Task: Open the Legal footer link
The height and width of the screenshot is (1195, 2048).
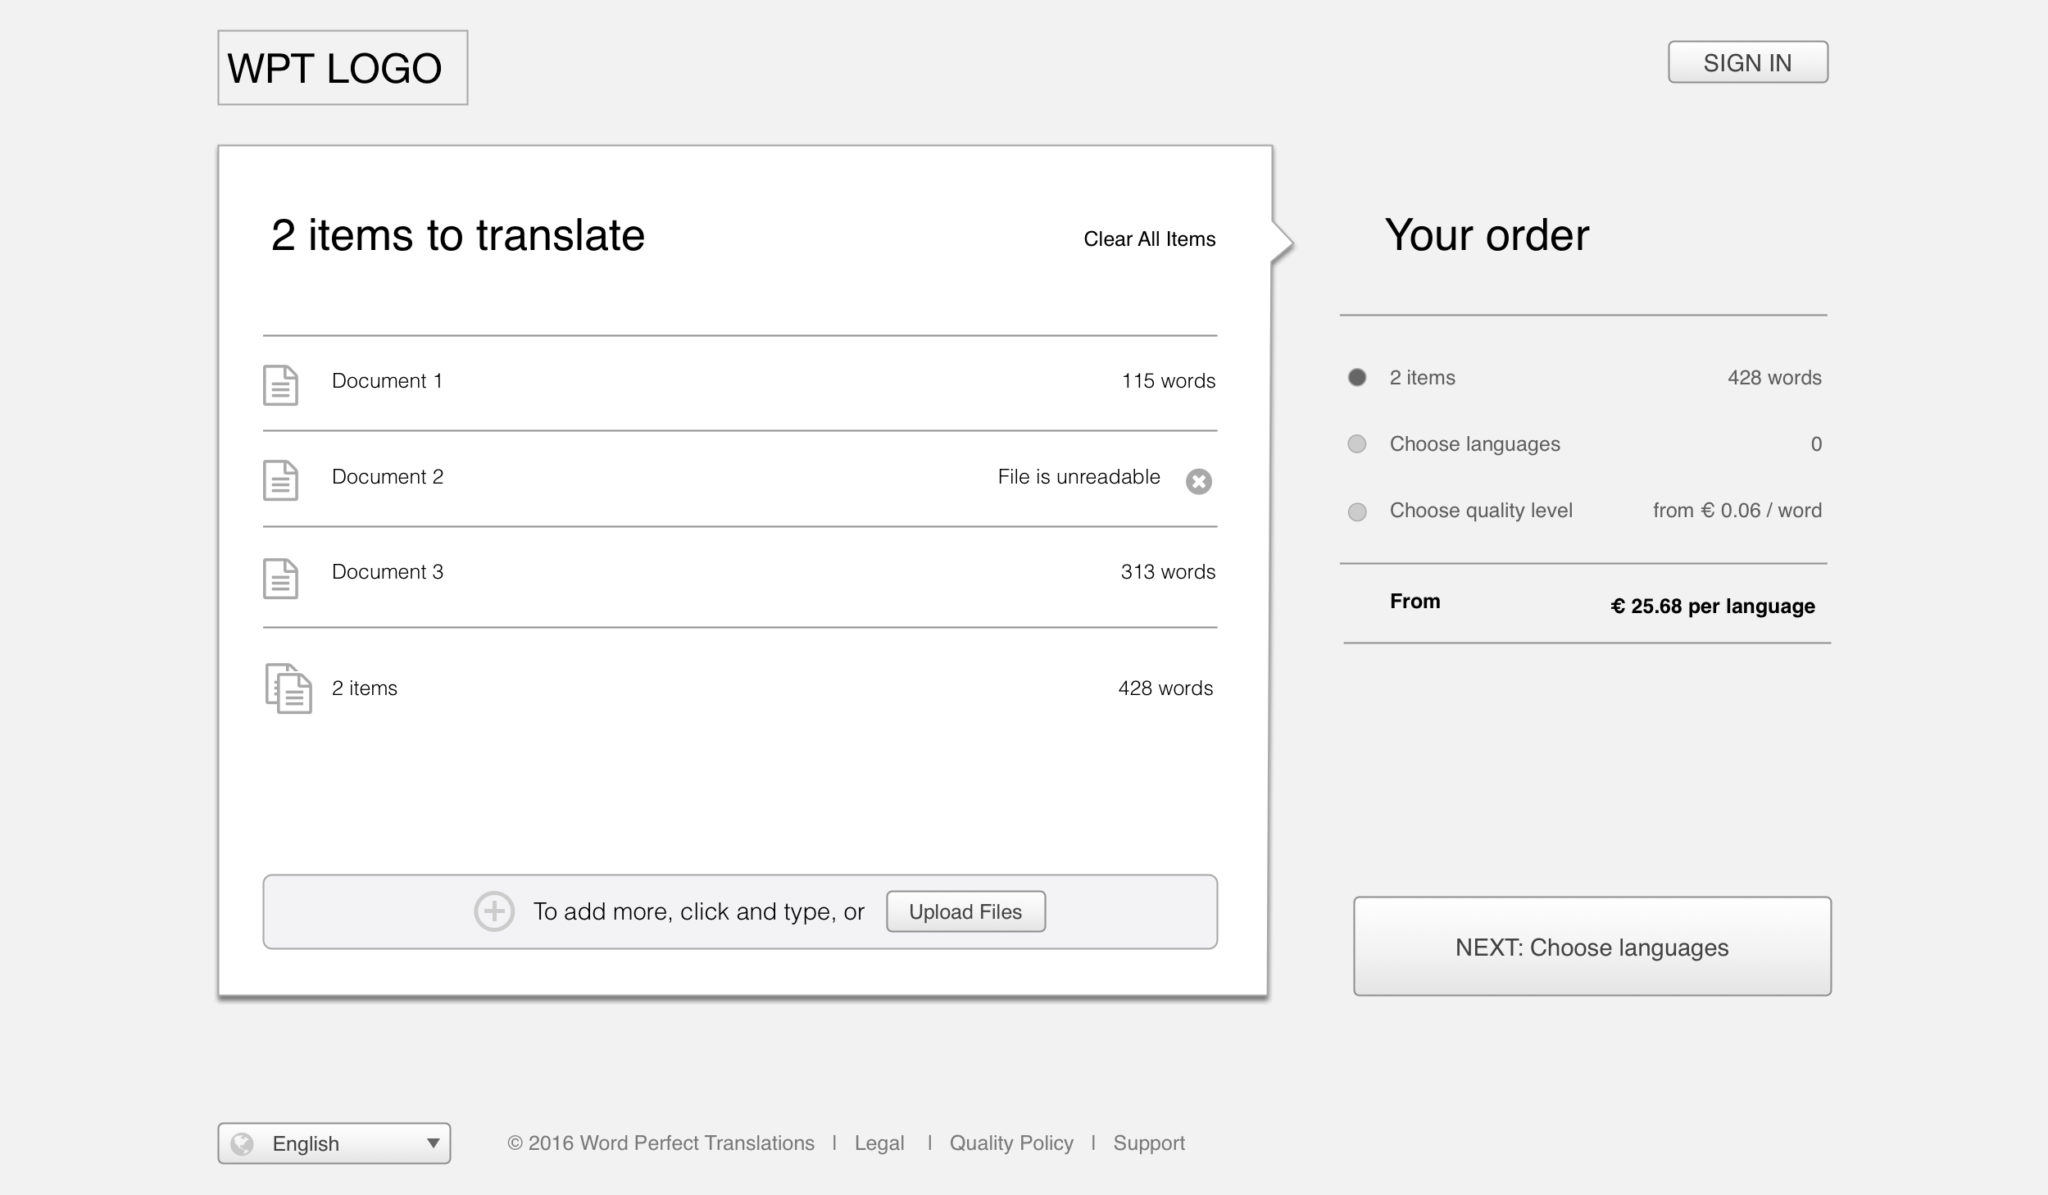Action: (879, 1143)
